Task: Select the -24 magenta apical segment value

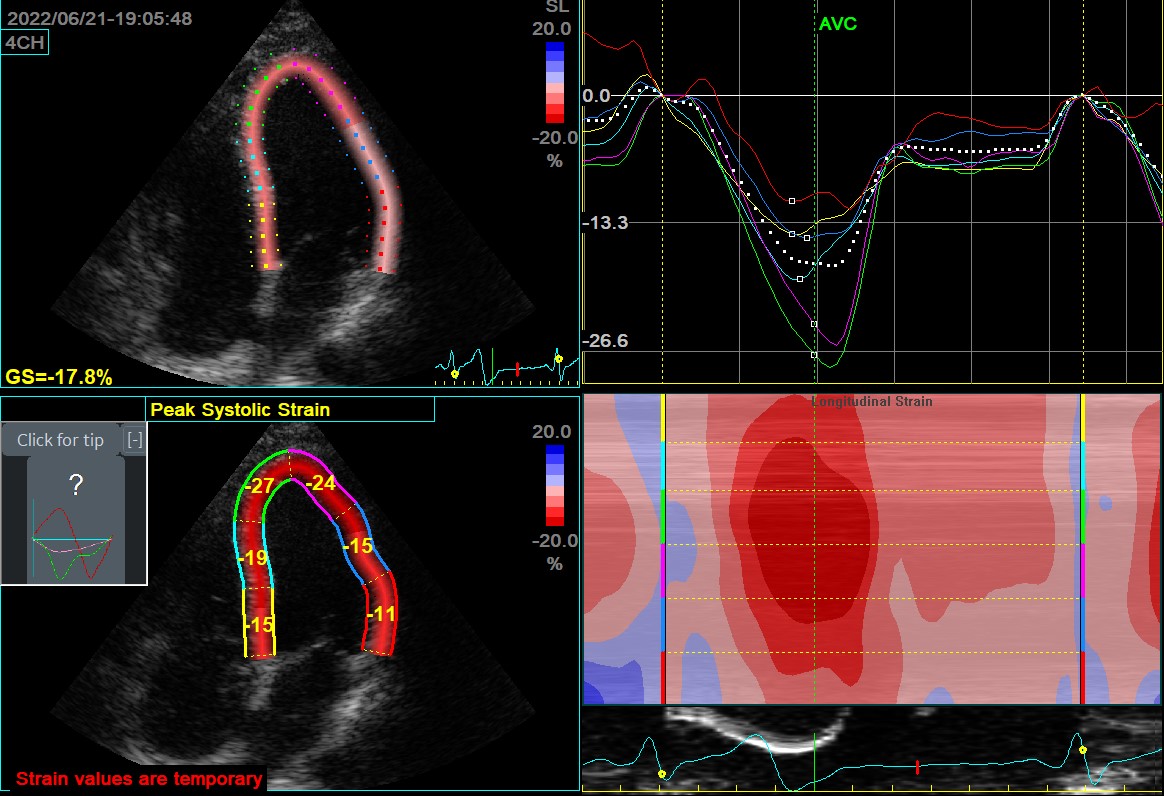Action: 320,484
